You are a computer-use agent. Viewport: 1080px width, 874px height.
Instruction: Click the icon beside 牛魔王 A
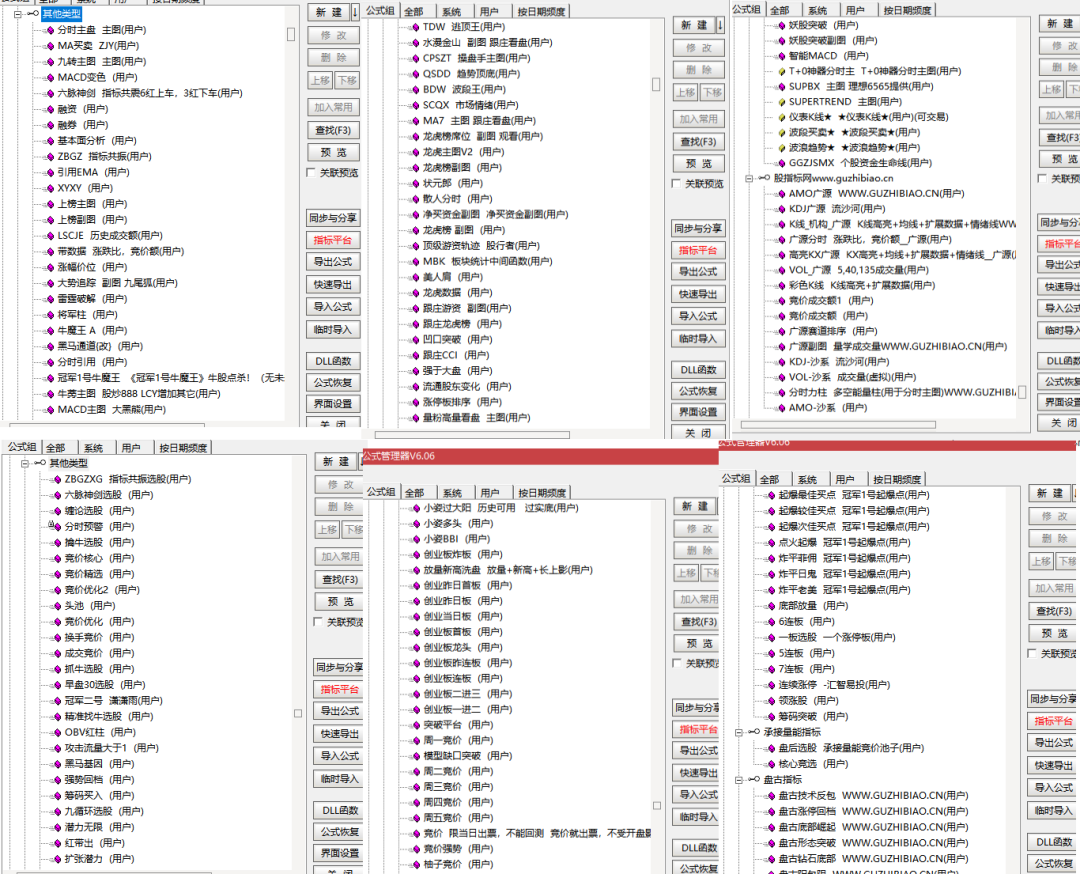50,331
